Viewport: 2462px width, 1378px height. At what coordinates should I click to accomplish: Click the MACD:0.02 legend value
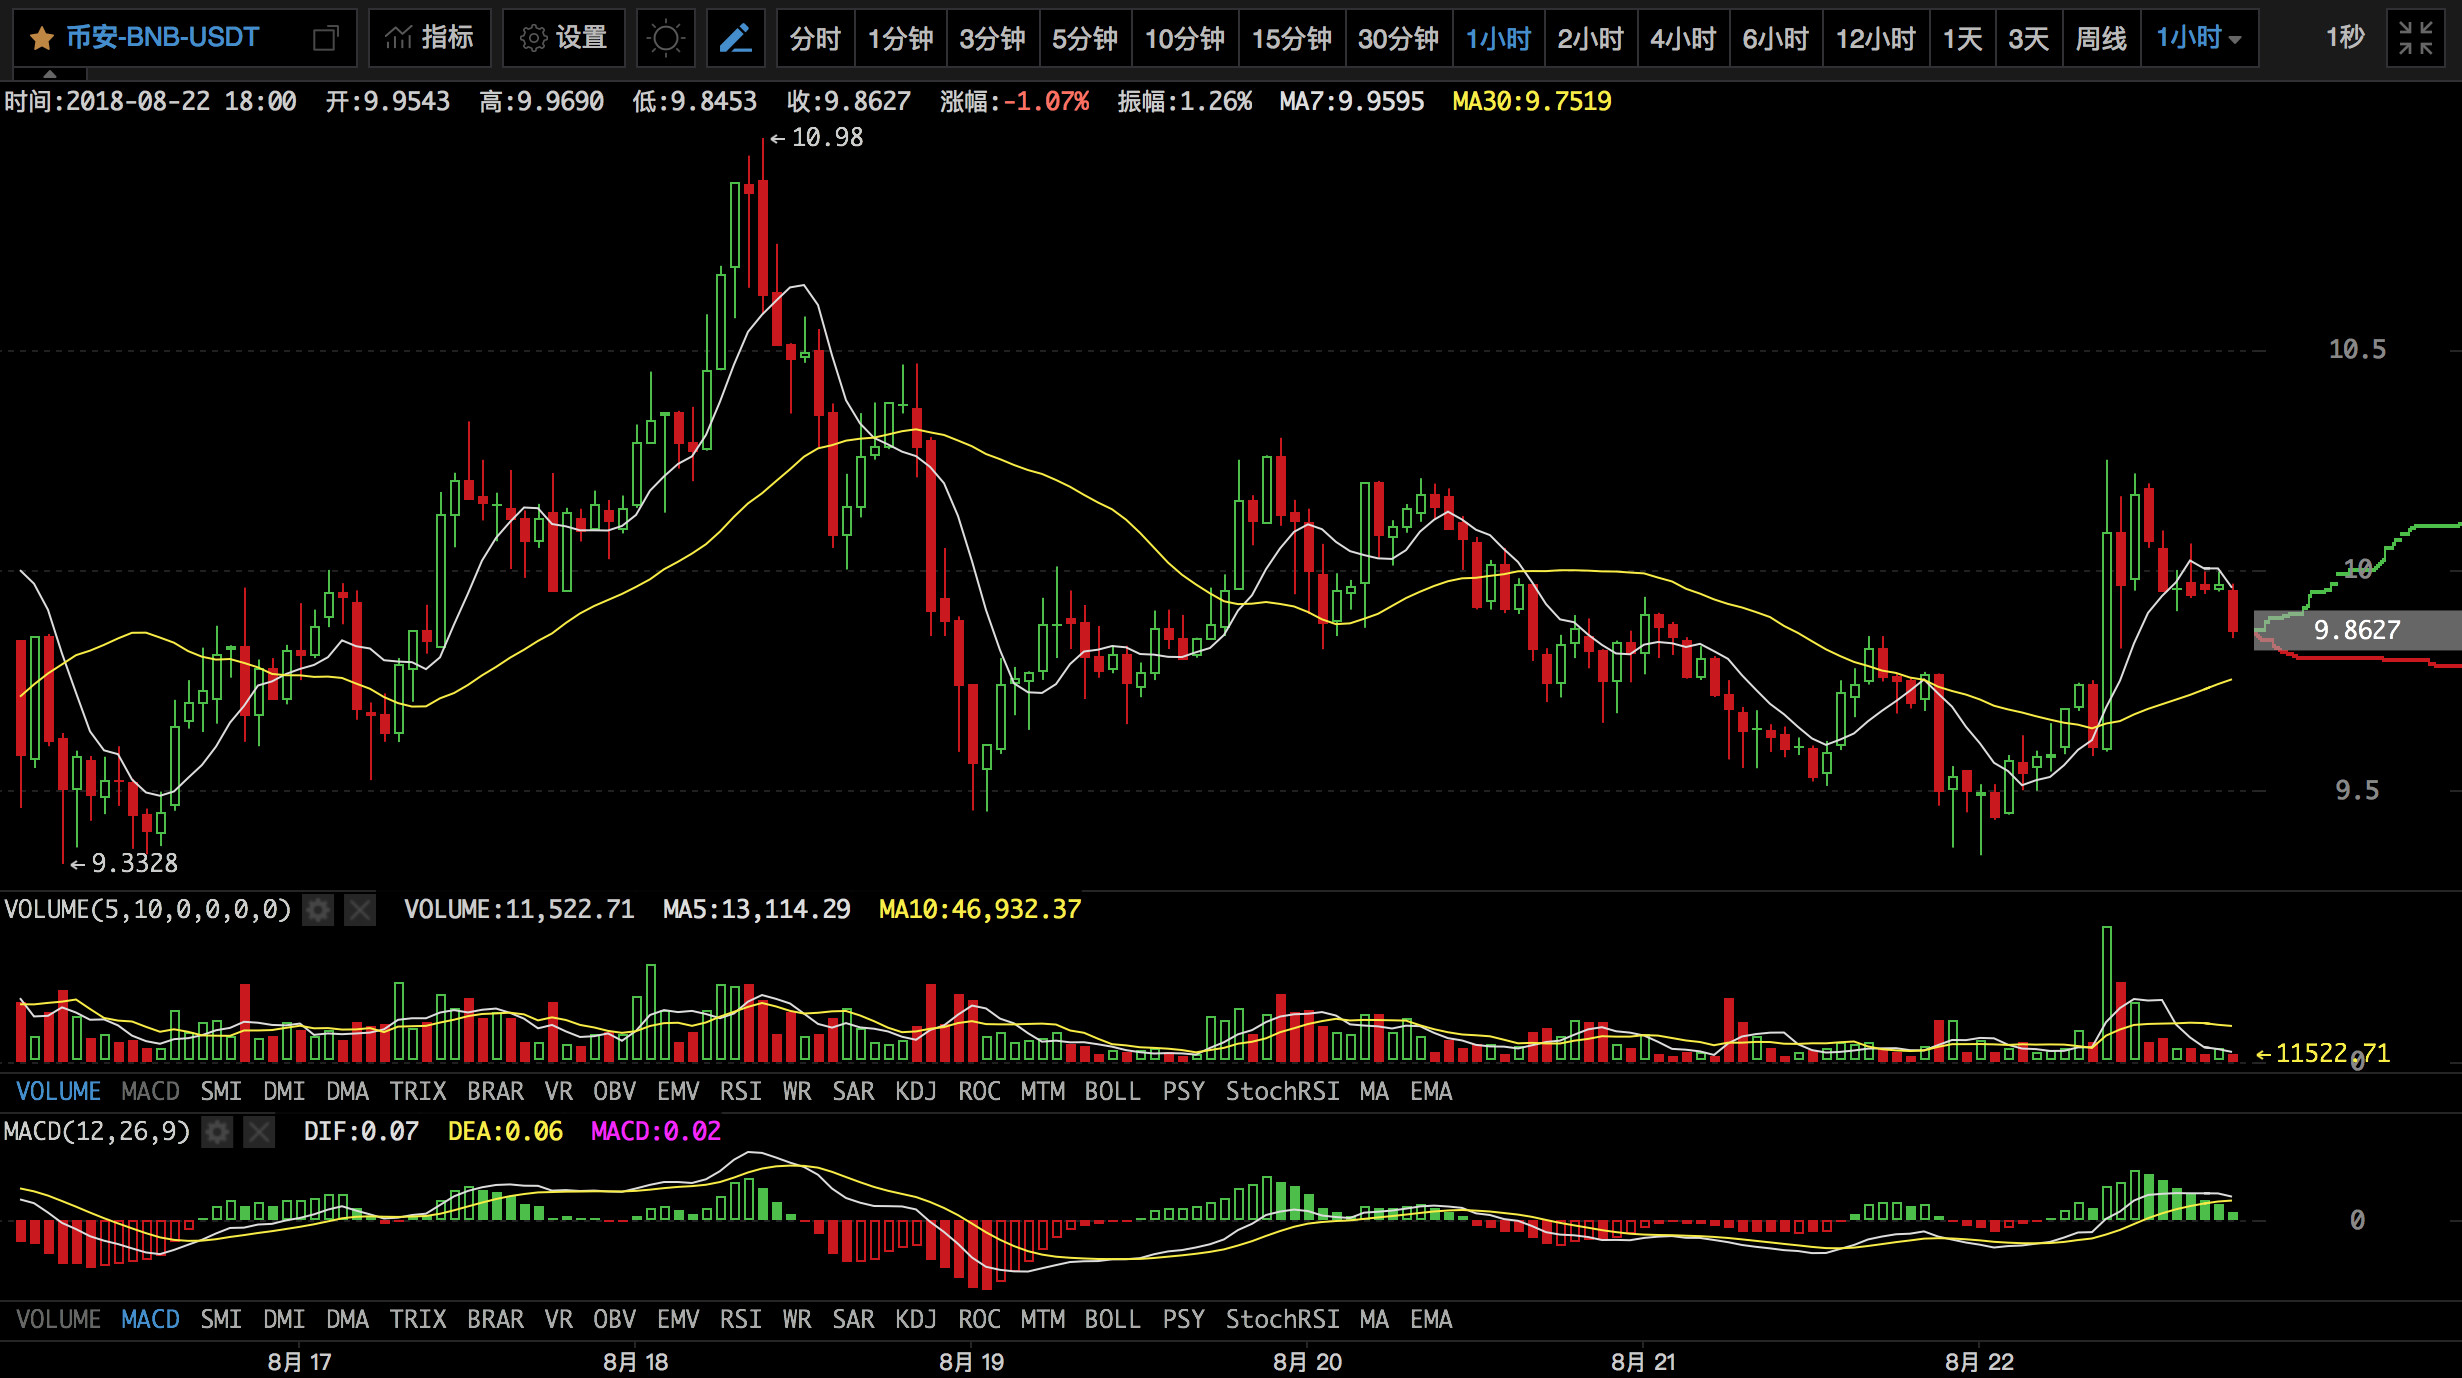(656, 1132)
